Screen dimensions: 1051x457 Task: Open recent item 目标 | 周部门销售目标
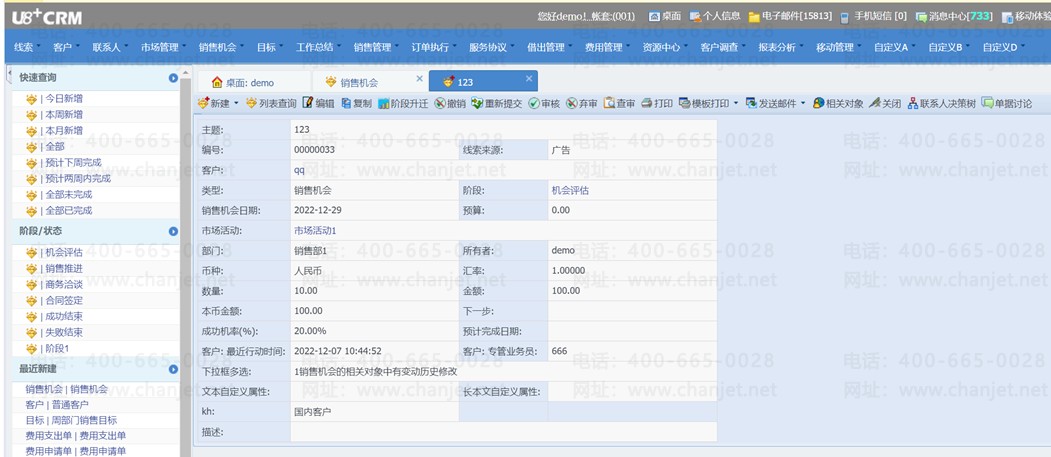pos(71,421)
